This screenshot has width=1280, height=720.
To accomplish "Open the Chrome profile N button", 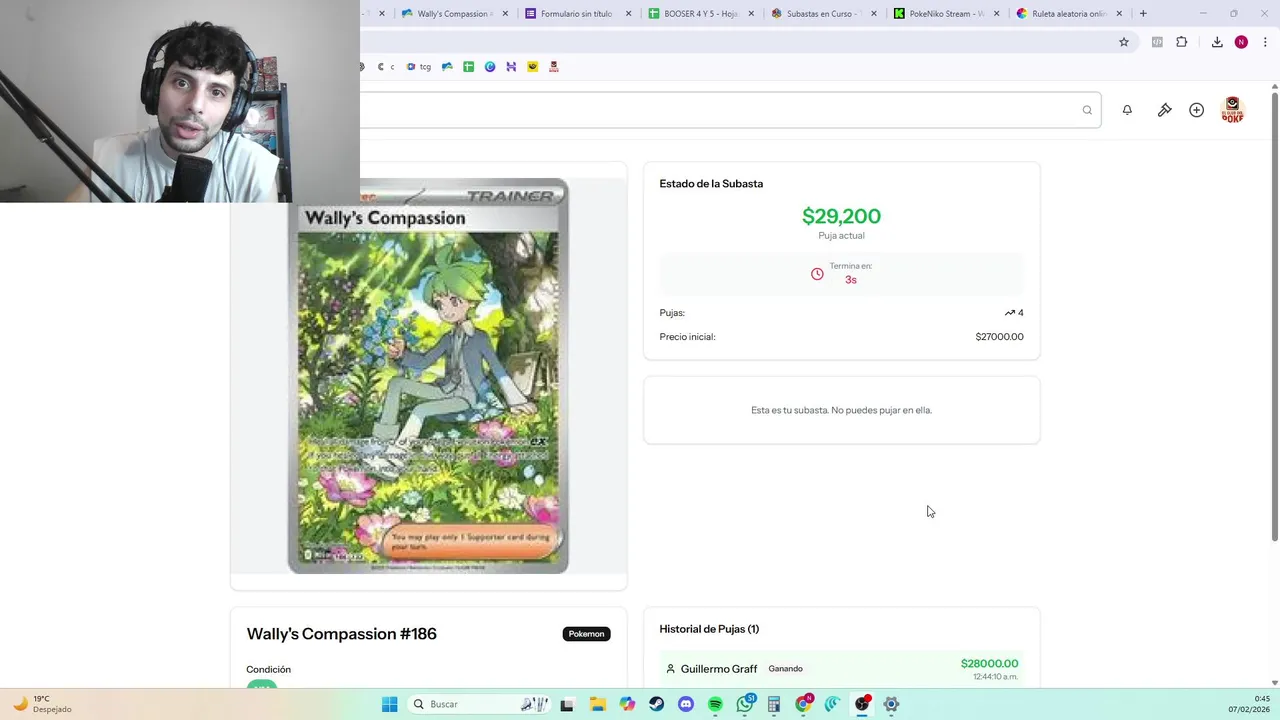I will tap(1241, 42).
